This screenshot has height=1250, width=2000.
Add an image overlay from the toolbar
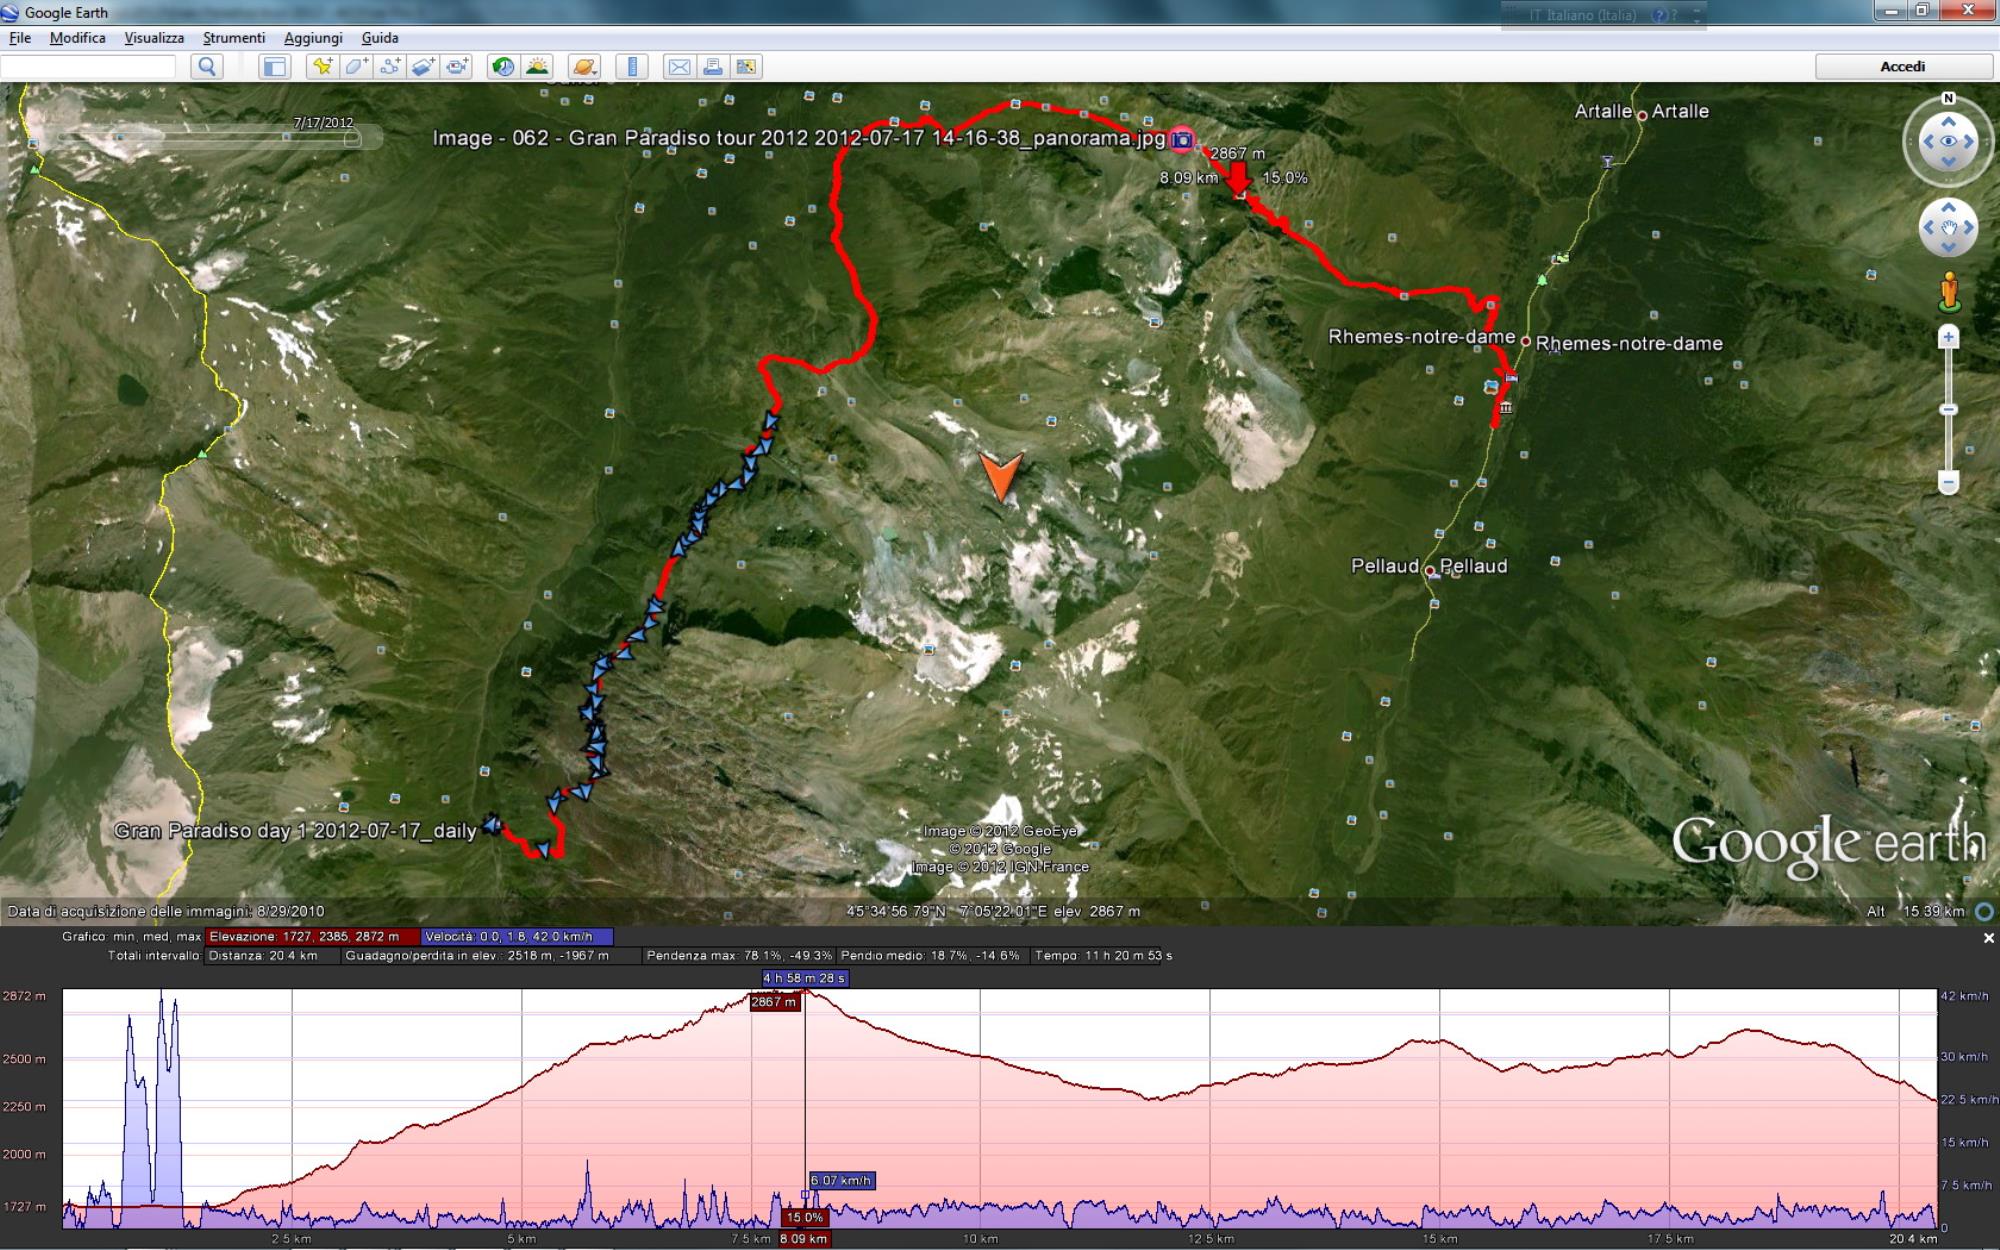424,67
